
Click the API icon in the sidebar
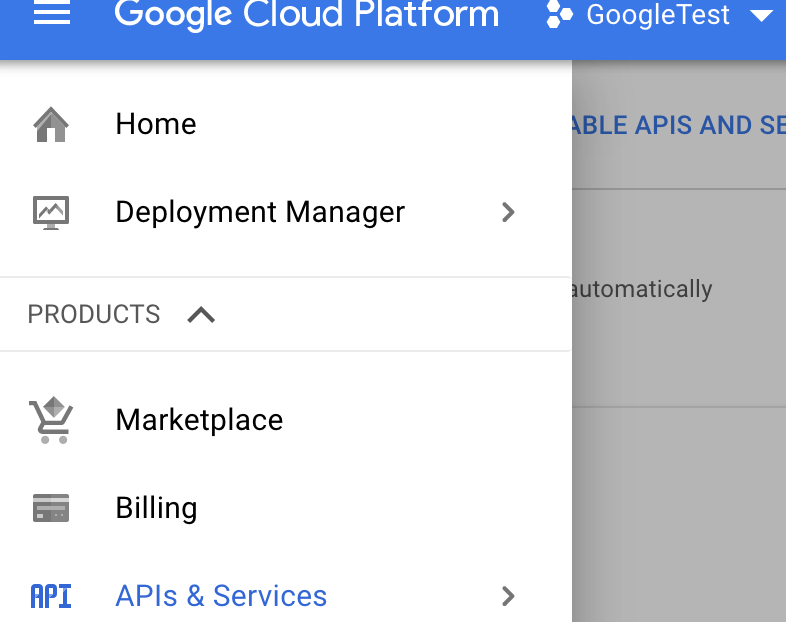pyautogui.click(x=51, y=597)
